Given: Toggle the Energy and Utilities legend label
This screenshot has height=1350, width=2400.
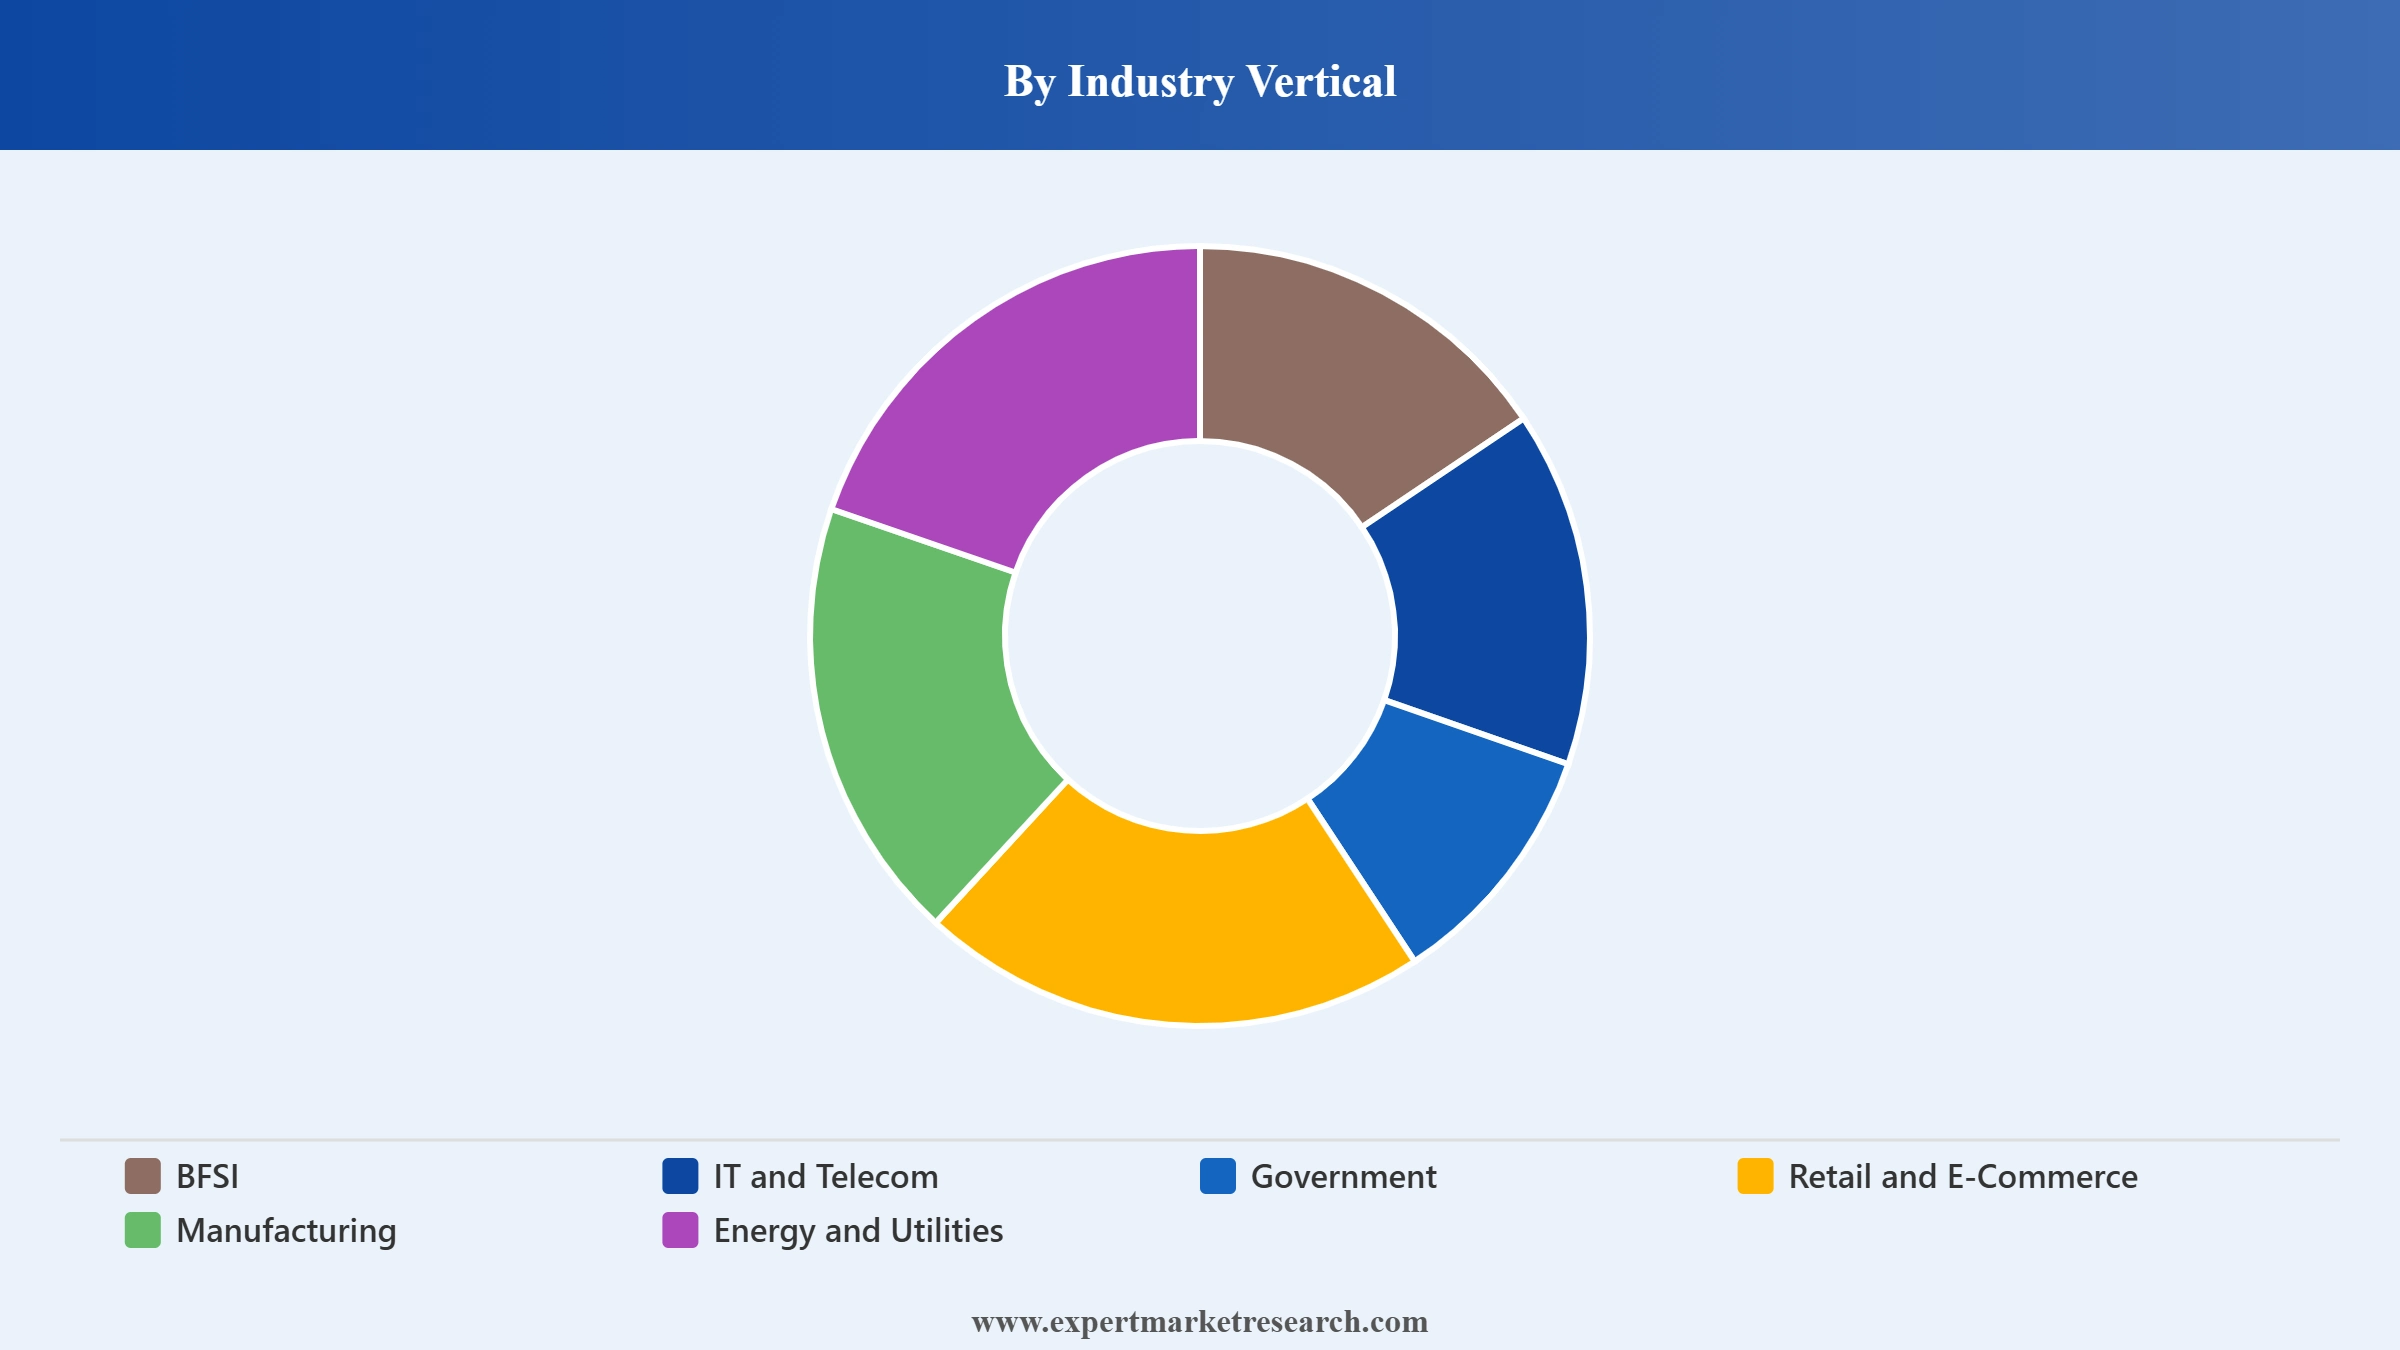Looking at the screenshot, I should point(858,1231).
